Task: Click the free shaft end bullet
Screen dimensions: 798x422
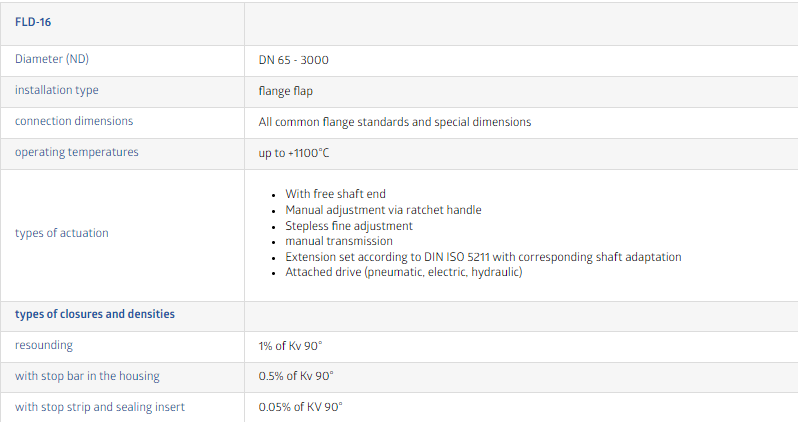Action: click(335, 194)
